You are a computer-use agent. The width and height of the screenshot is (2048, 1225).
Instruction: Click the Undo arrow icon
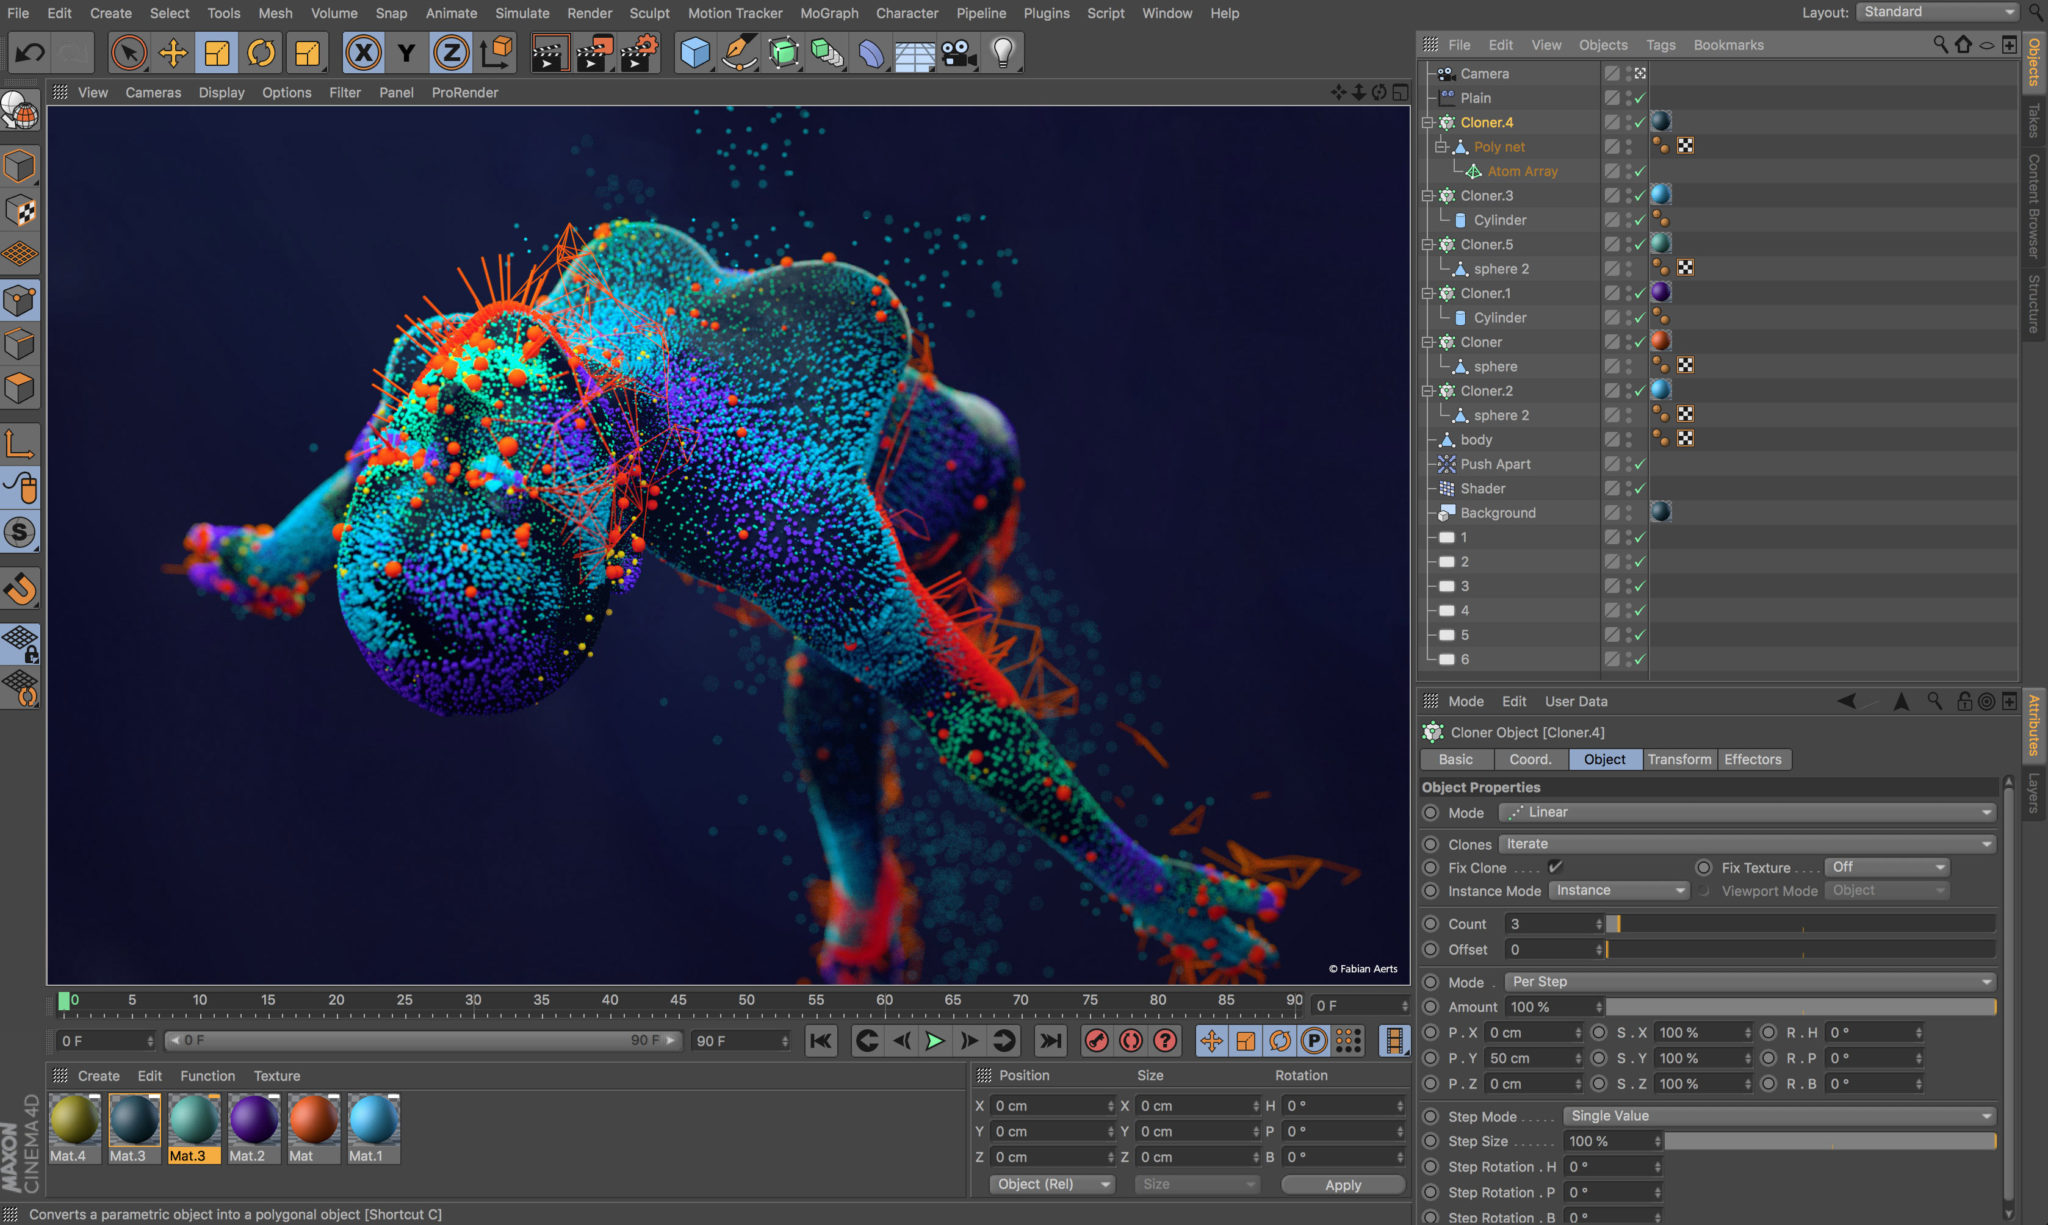pyautogui.click(x=29, y=52)
